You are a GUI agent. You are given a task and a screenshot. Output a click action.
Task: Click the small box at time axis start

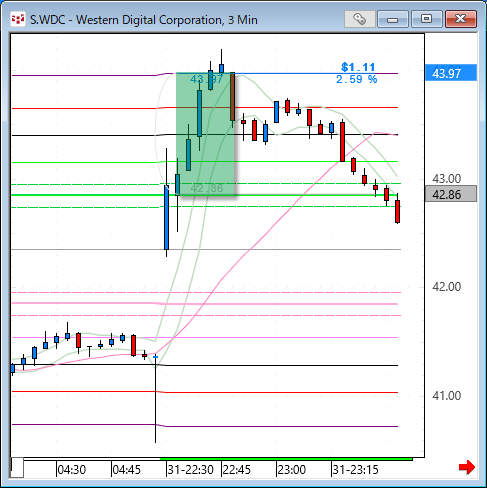pos(17,468)
